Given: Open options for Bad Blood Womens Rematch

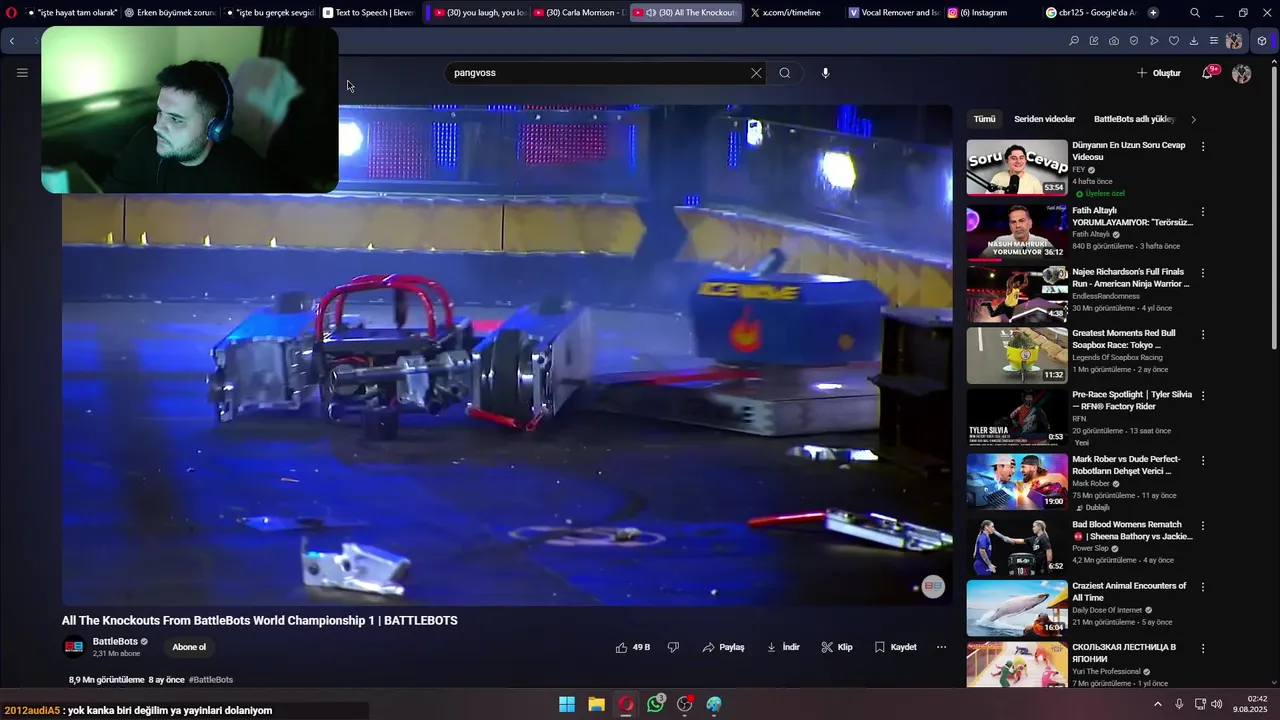Looking at the screenshot, I should [x=1203, y=526].
